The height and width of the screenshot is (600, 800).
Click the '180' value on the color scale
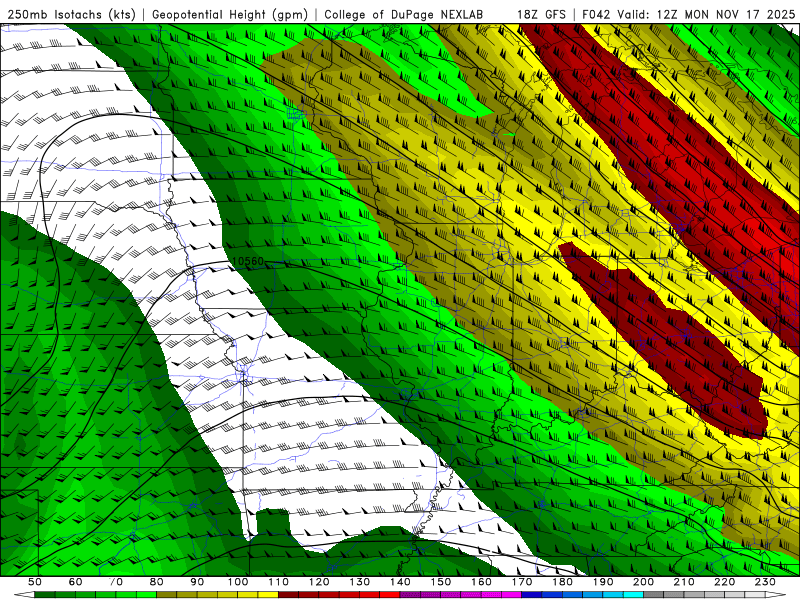click(562, 582)
